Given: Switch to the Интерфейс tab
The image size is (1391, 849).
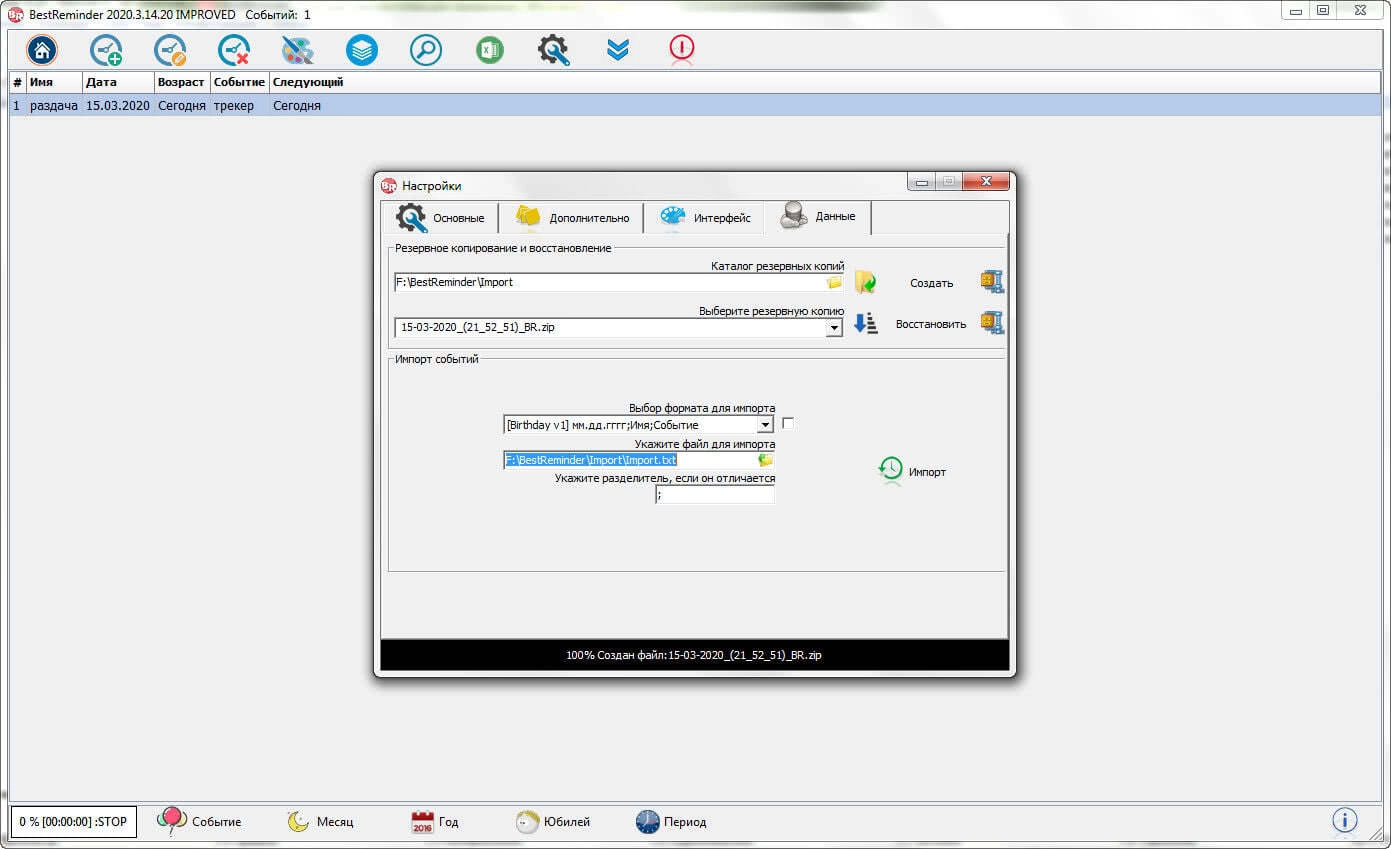Looking at the screenshot, I should 704,218.
